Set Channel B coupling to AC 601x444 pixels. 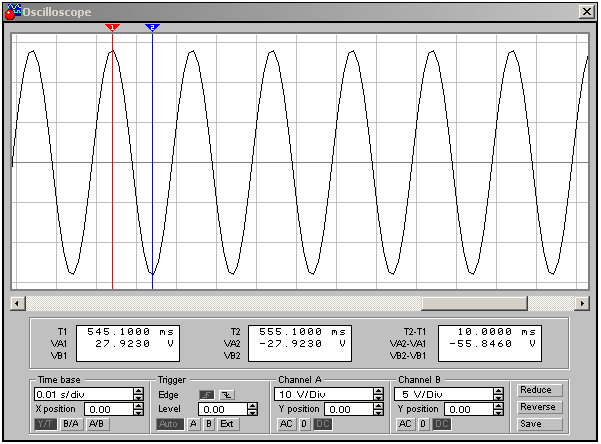pos(406,424)
